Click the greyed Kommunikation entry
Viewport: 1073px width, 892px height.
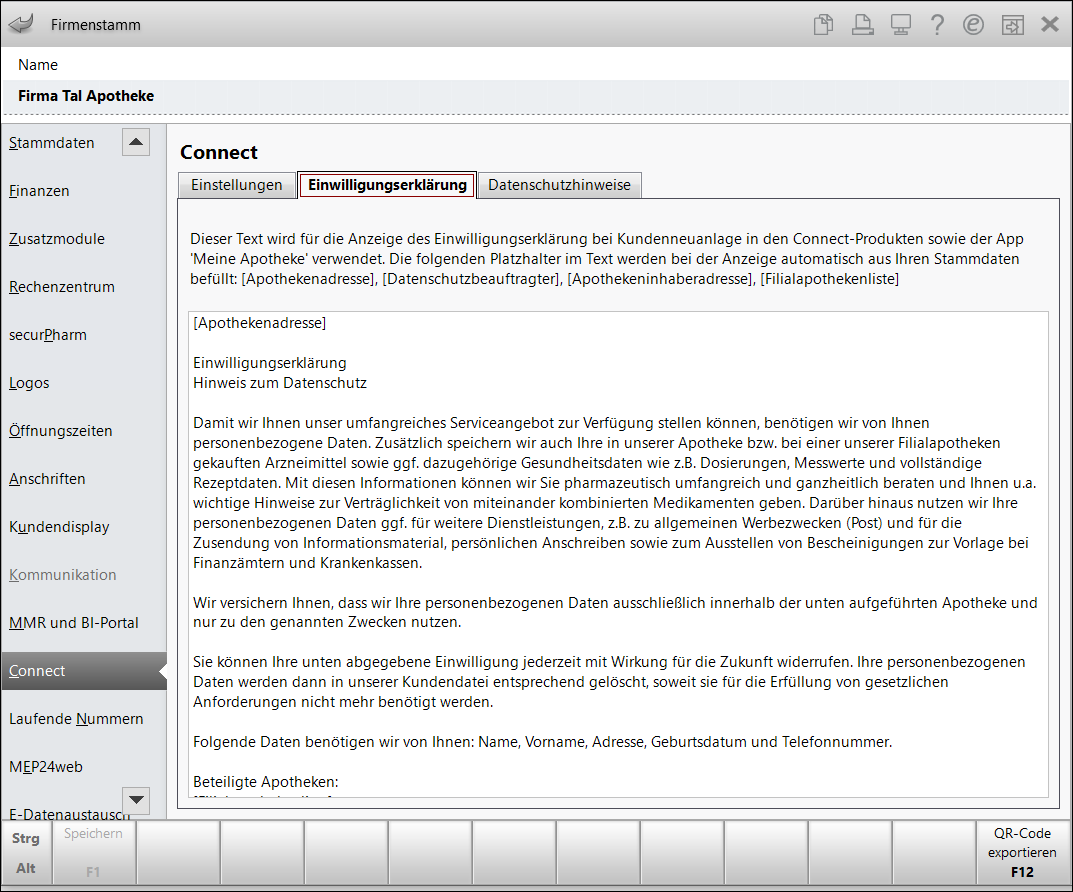[62, 575]
